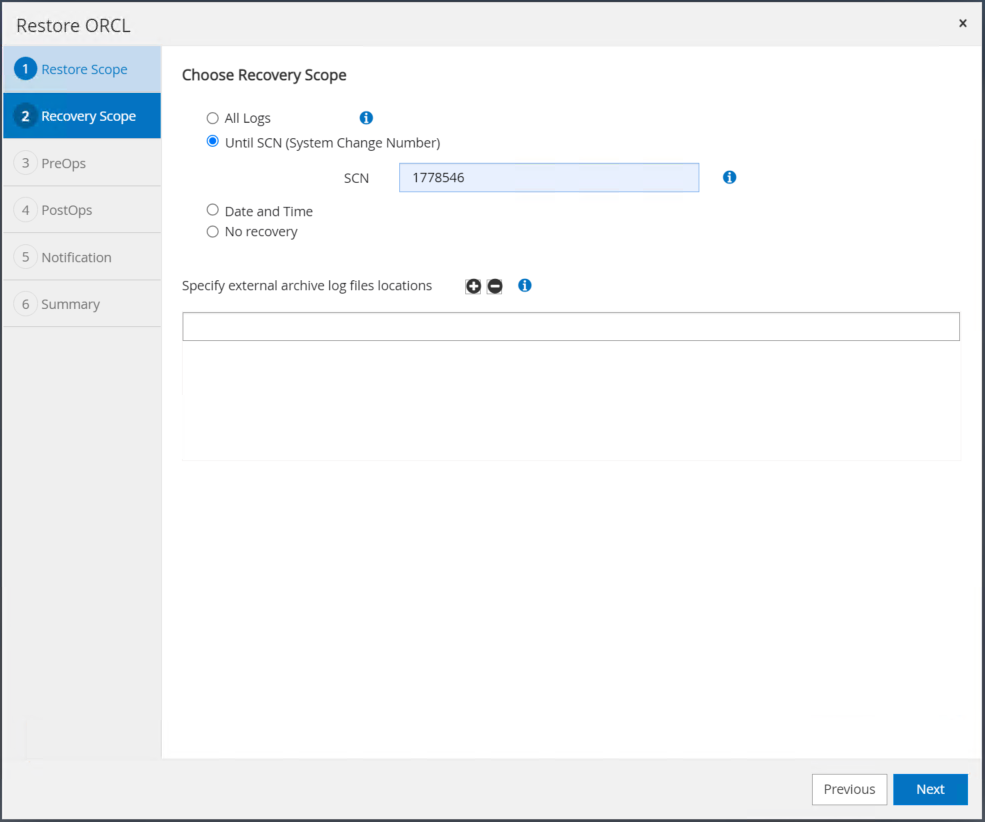Click the Next button
985x822 pixels.
click(930, 789)
